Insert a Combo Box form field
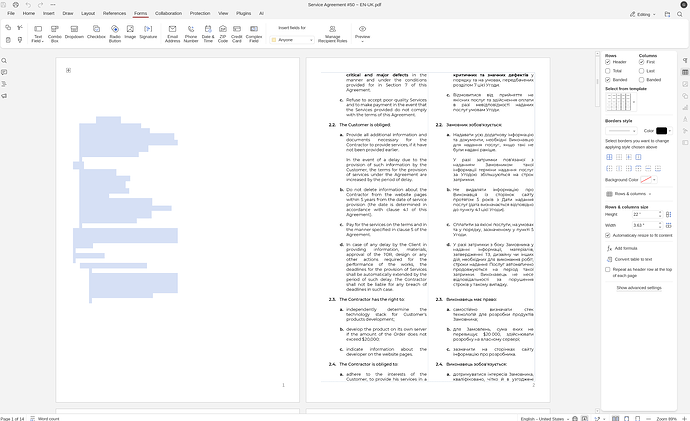The height and width of the screenshot is (421, 690). [55, 39]
